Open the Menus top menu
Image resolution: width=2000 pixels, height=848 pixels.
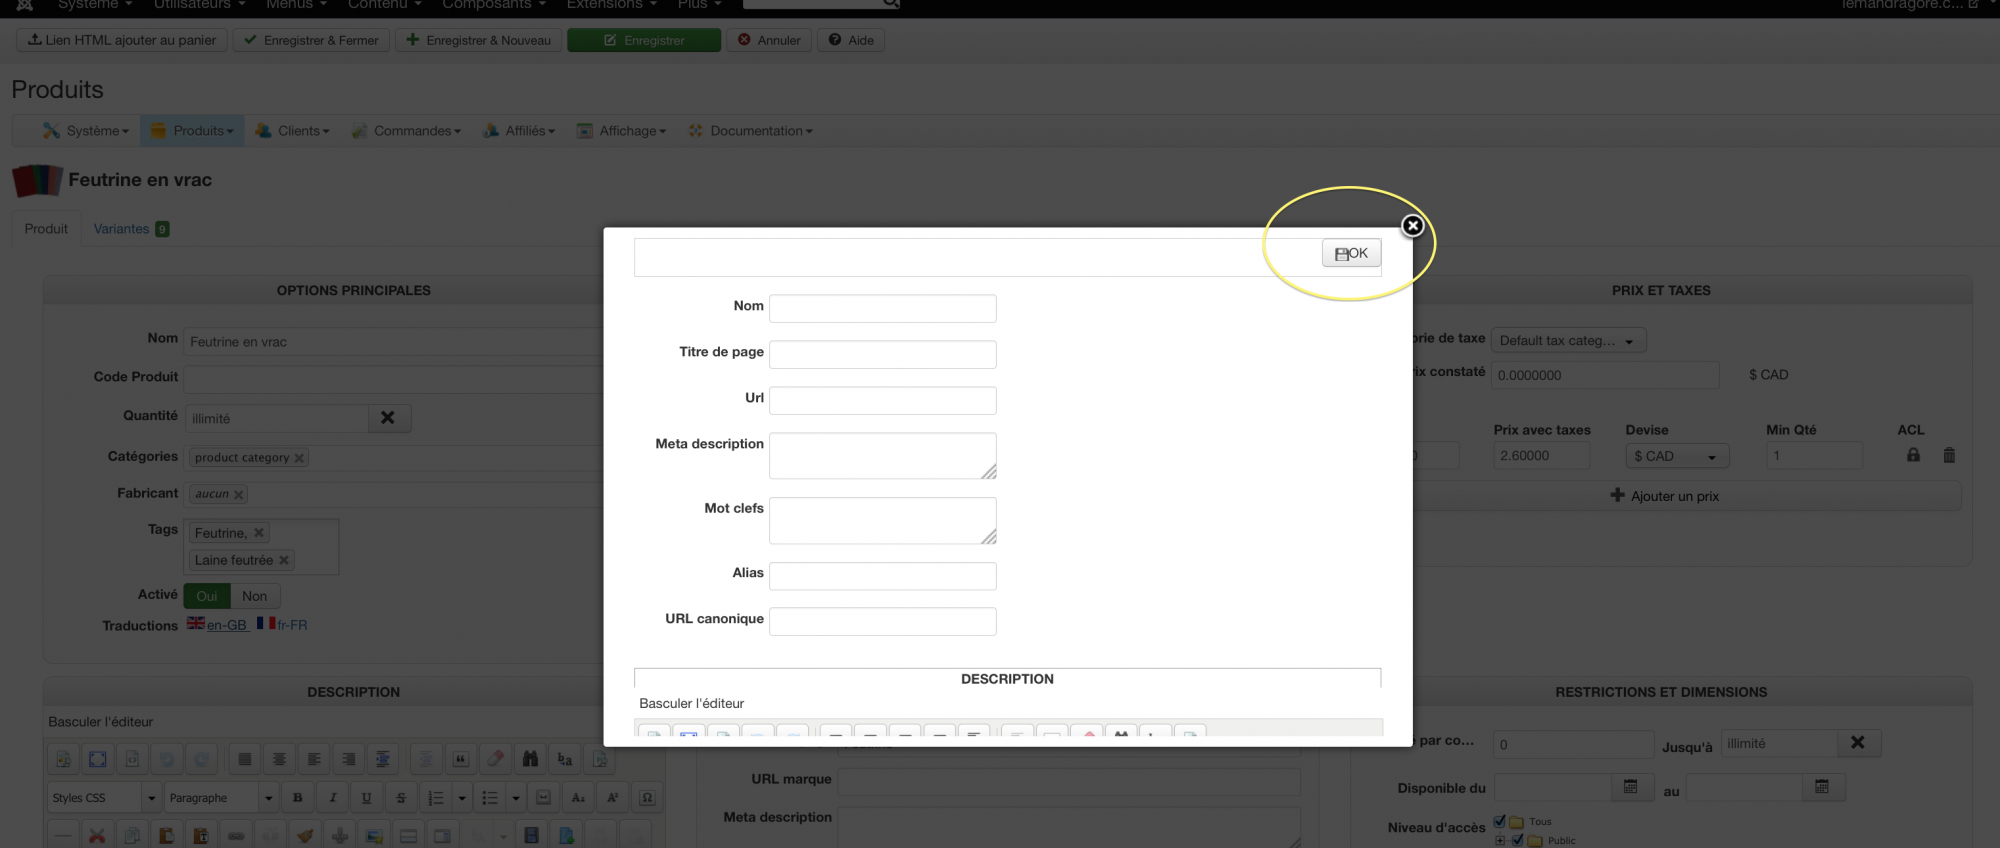296,5
